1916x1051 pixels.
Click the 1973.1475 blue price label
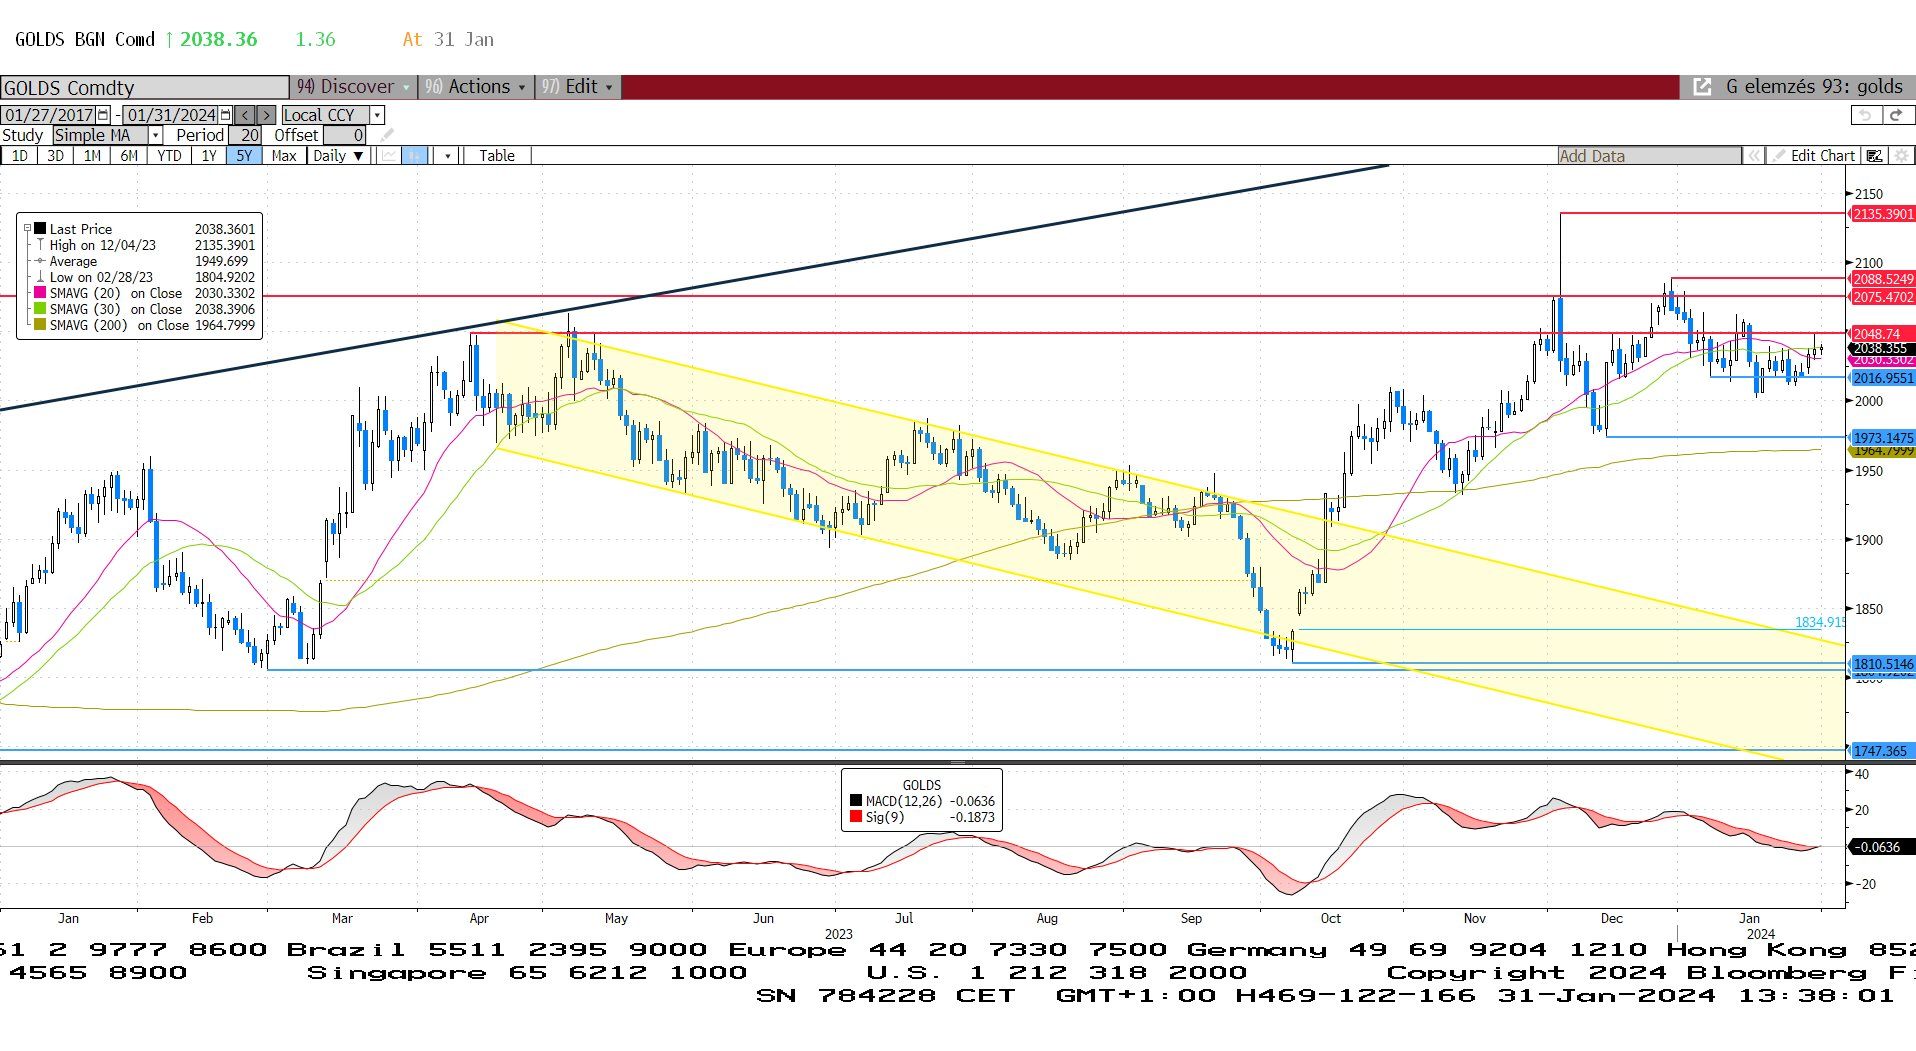[1881, 438]
